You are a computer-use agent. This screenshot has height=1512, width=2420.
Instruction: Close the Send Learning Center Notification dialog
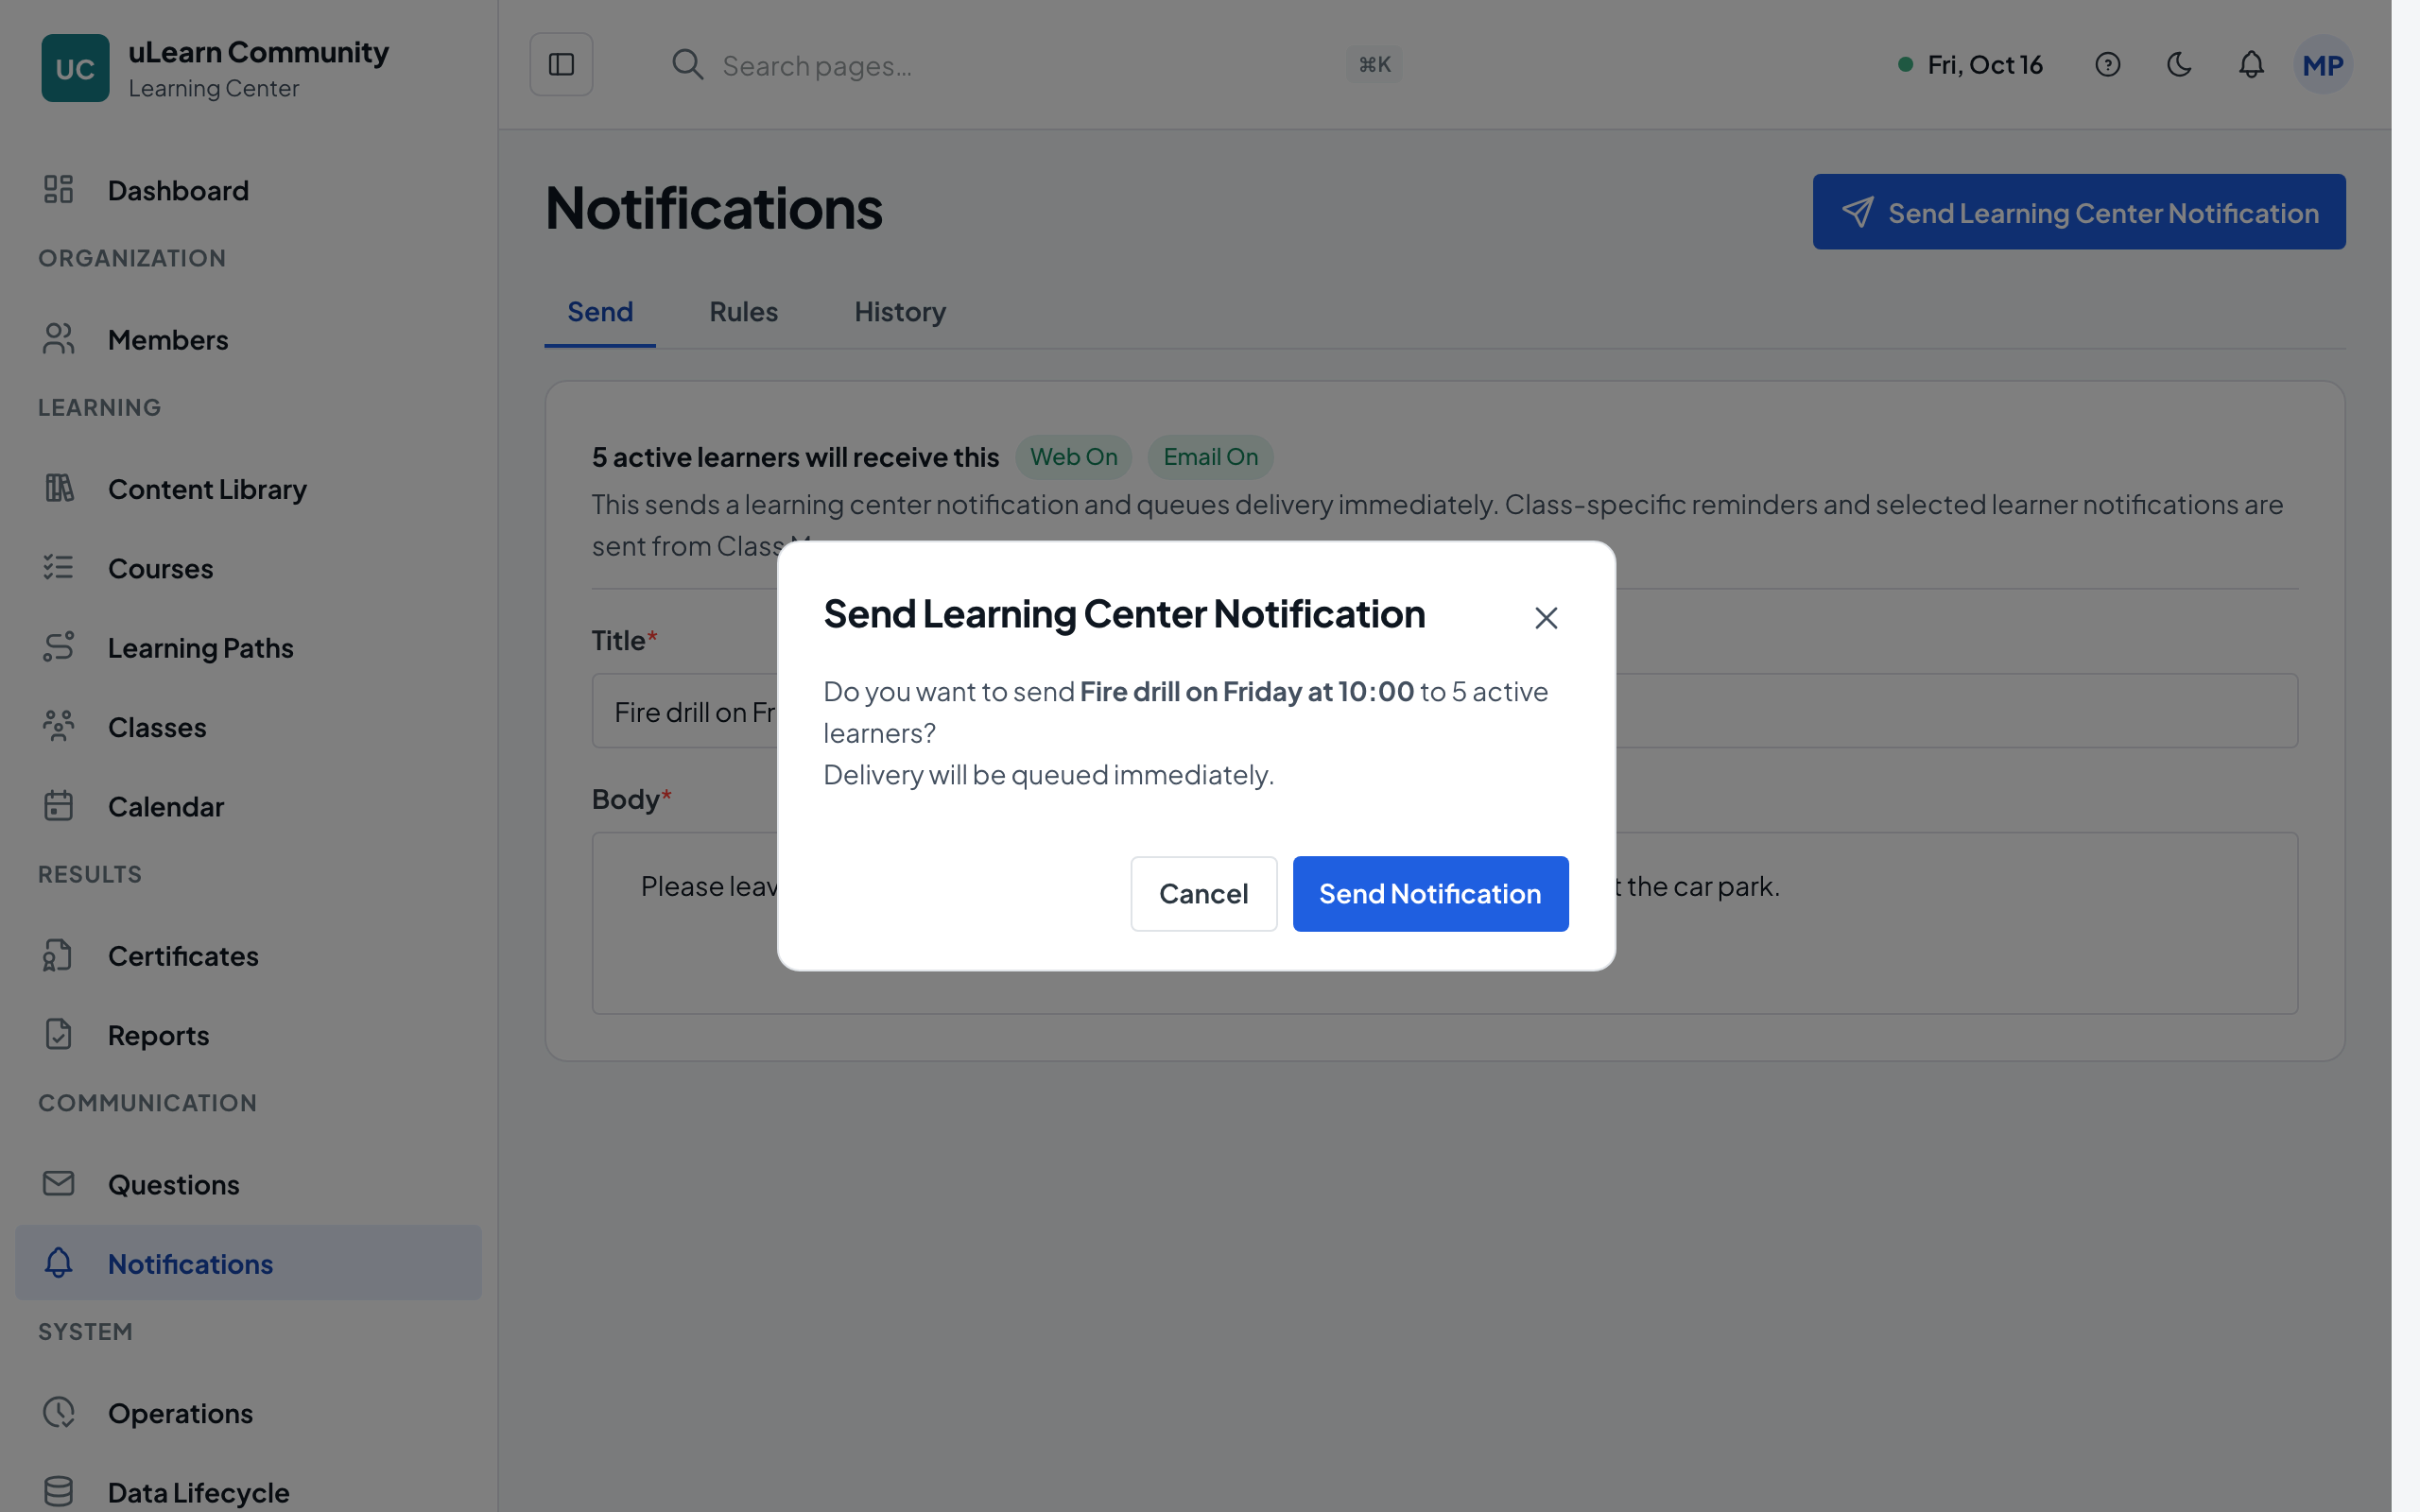(1546, 618)
